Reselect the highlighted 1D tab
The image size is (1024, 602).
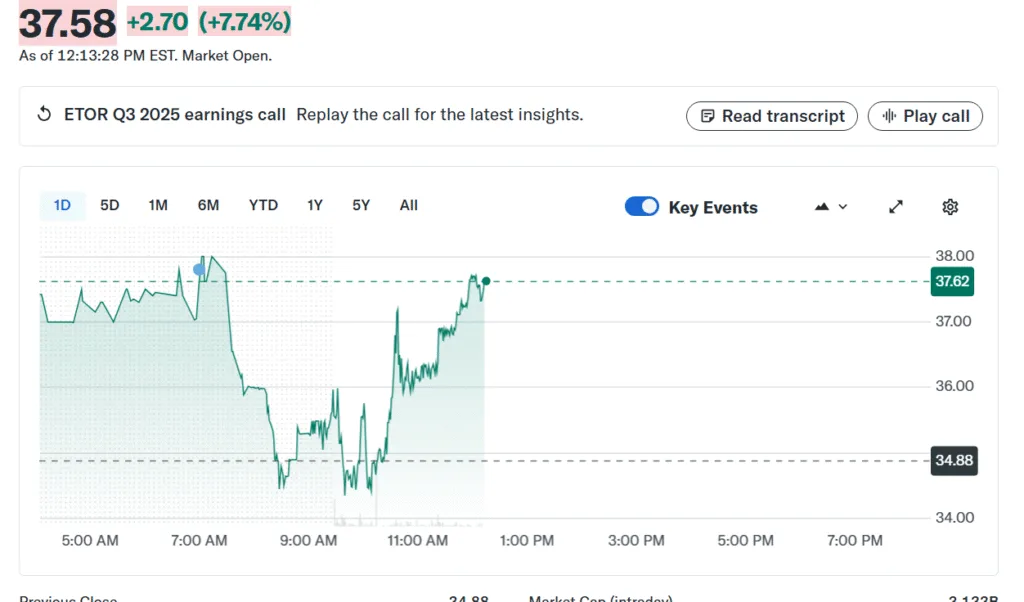pyautogui.click(x=62, y=204)
